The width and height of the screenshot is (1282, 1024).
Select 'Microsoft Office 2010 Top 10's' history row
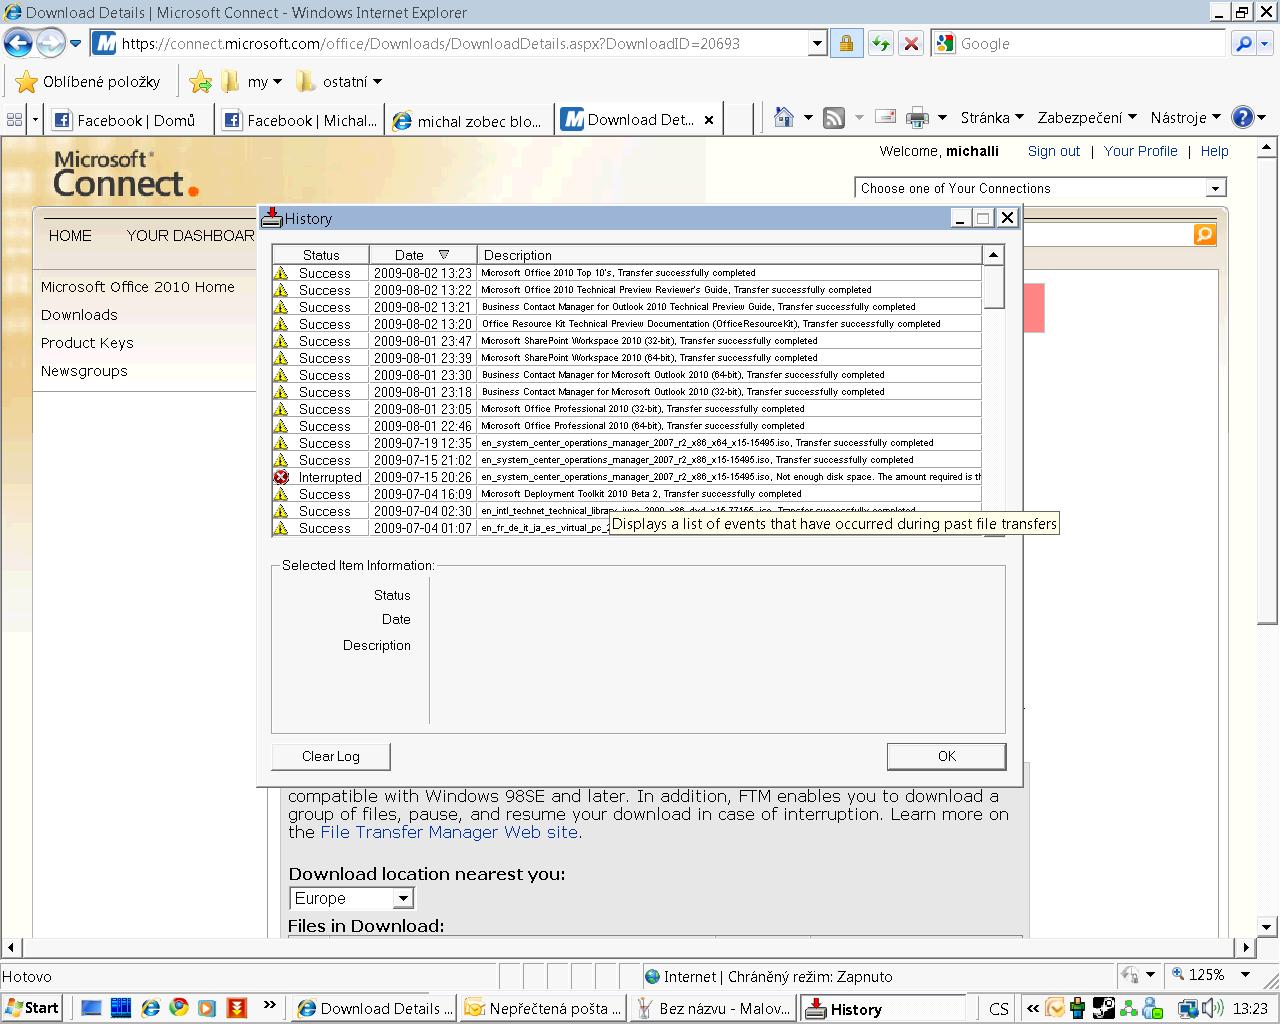627,272
